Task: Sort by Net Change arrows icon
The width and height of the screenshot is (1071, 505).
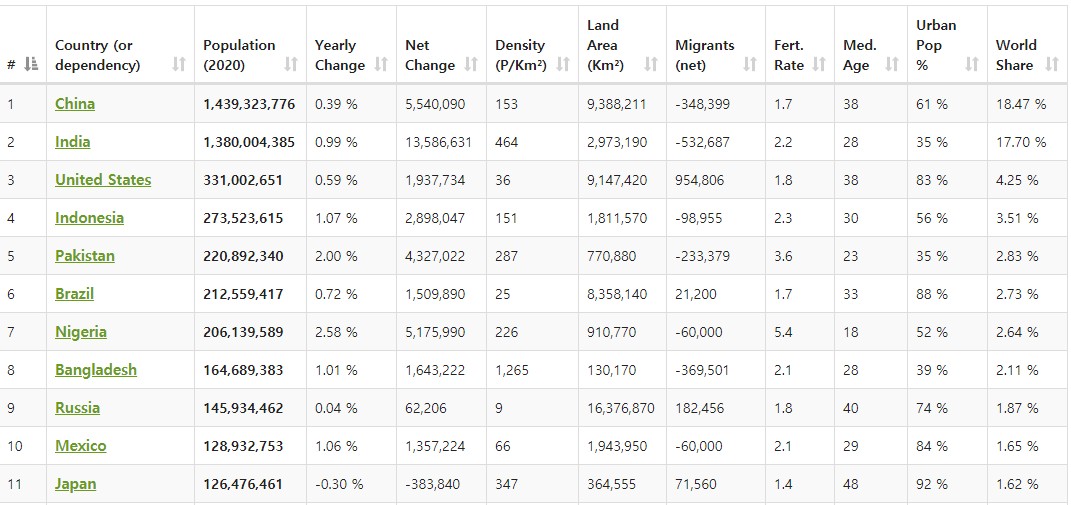Action: coord(471,65)
